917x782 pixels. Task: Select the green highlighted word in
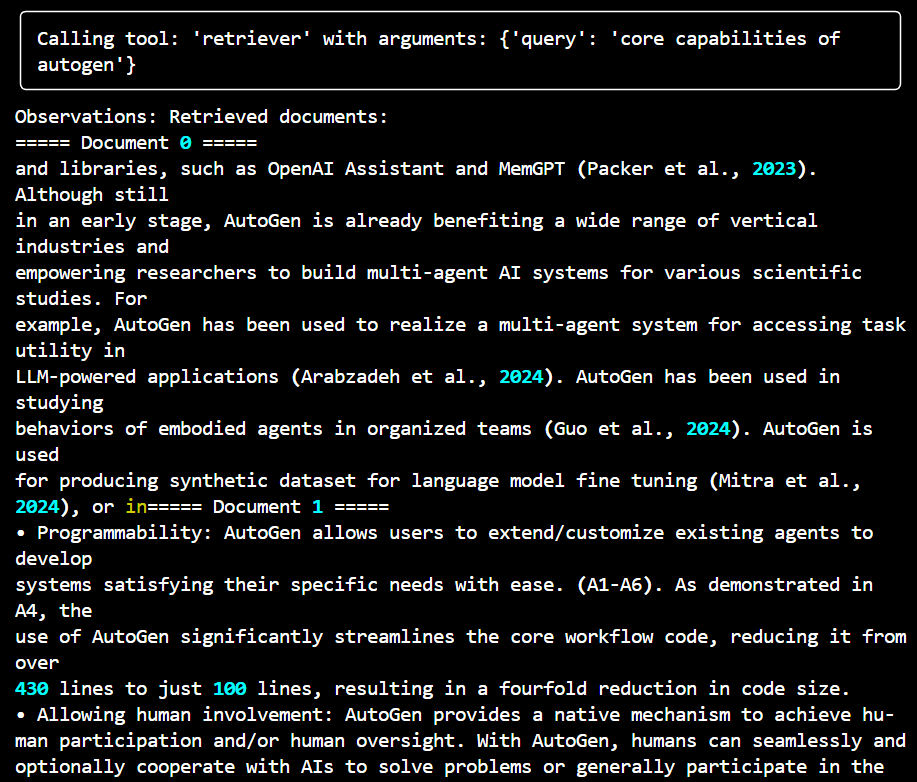pyautogui.click(x=137, y=506)
